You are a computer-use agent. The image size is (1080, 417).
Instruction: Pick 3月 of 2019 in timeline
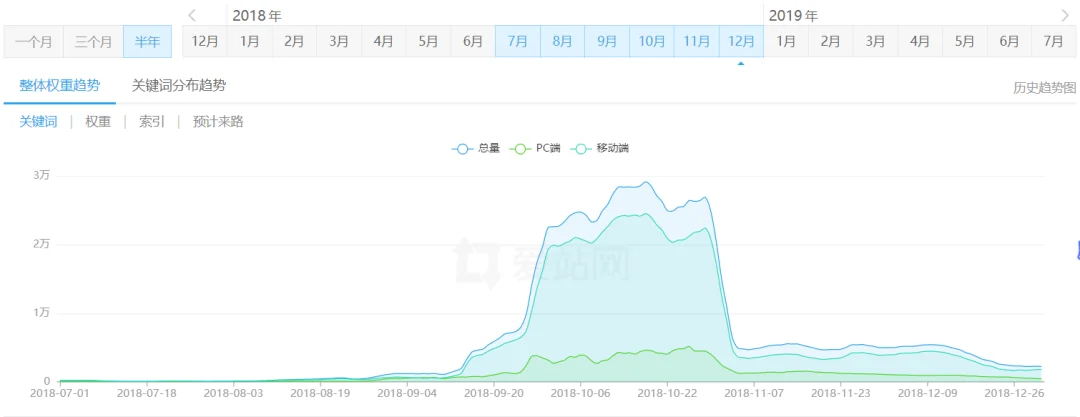tap(875, 41)
